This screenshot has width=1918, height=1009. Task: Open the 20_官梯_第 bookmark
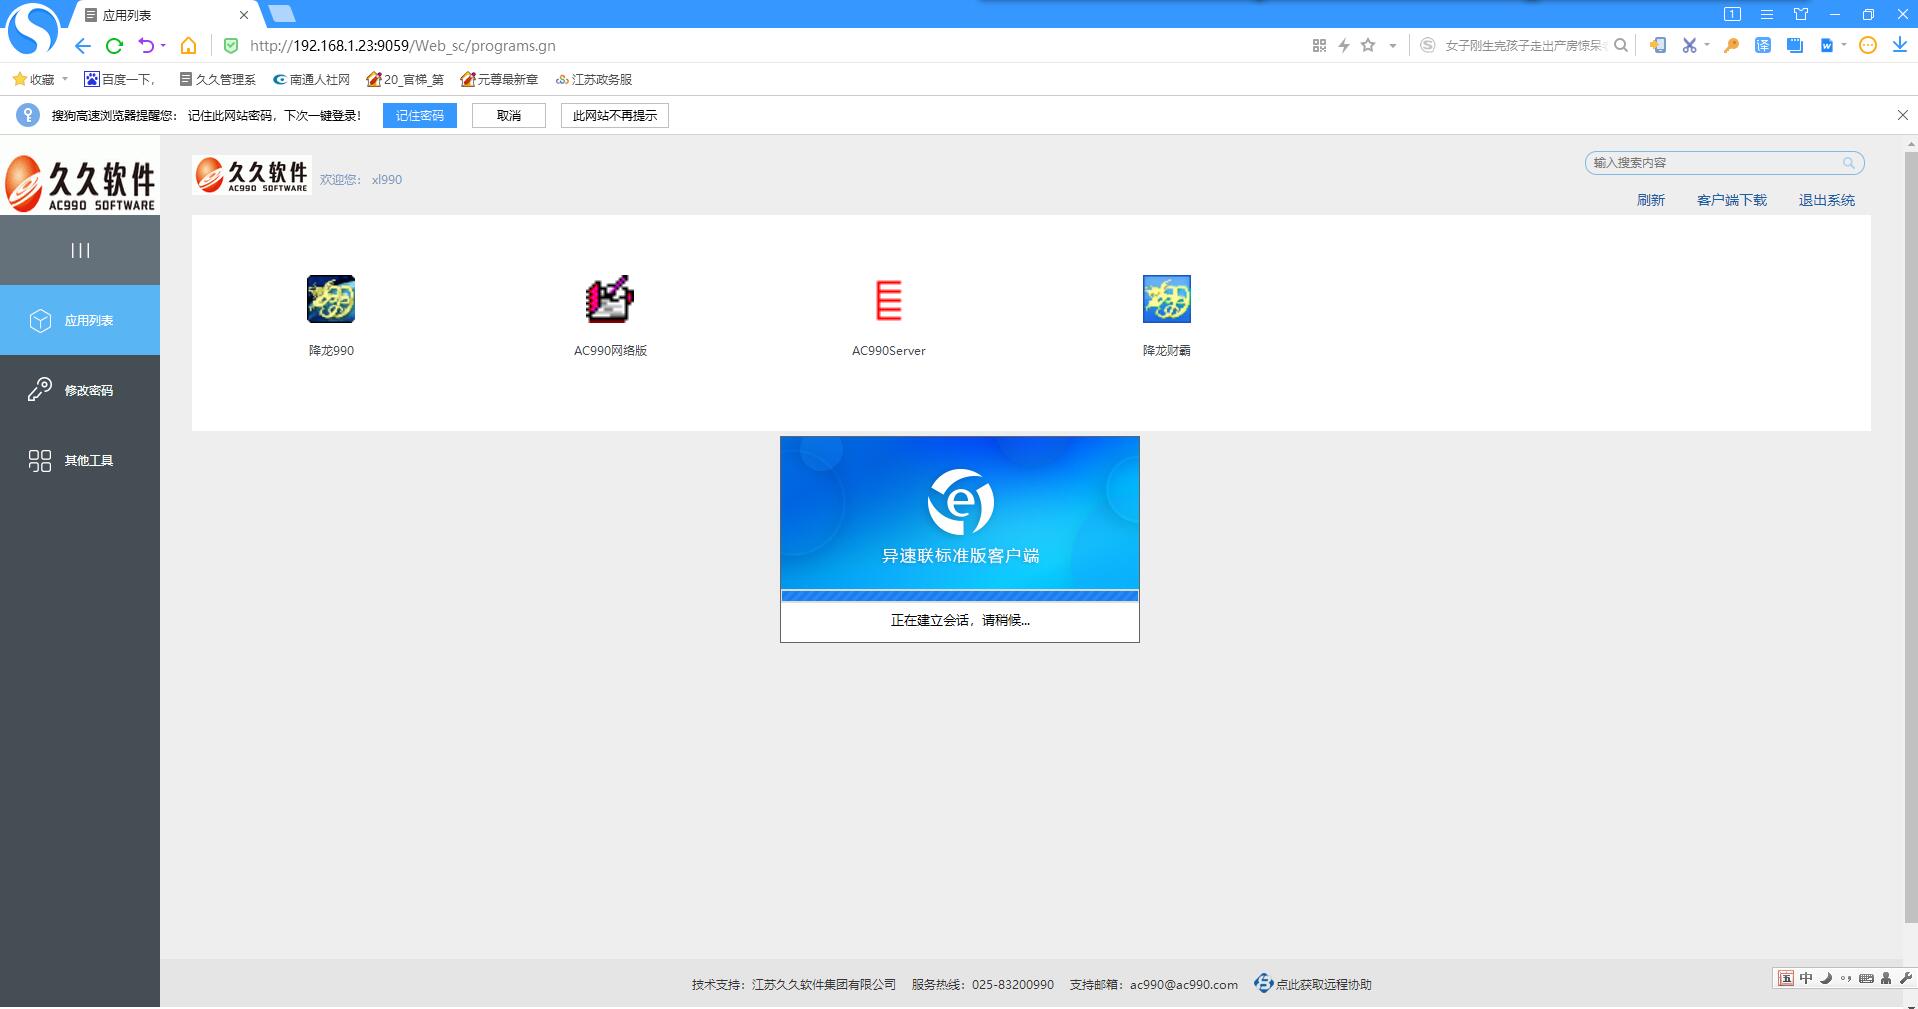point(405,79)
